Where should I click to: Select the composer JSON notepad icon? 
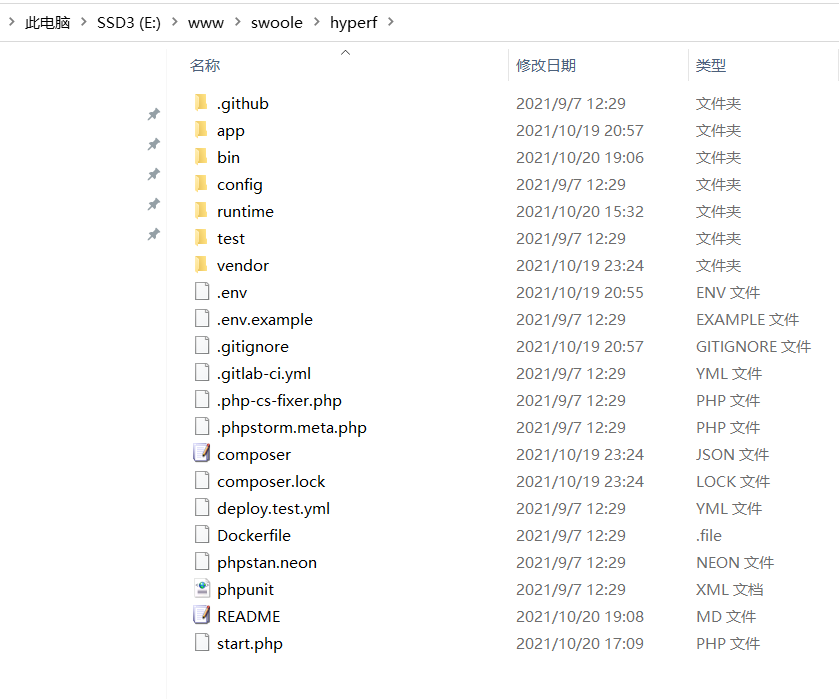click(202, 453)
